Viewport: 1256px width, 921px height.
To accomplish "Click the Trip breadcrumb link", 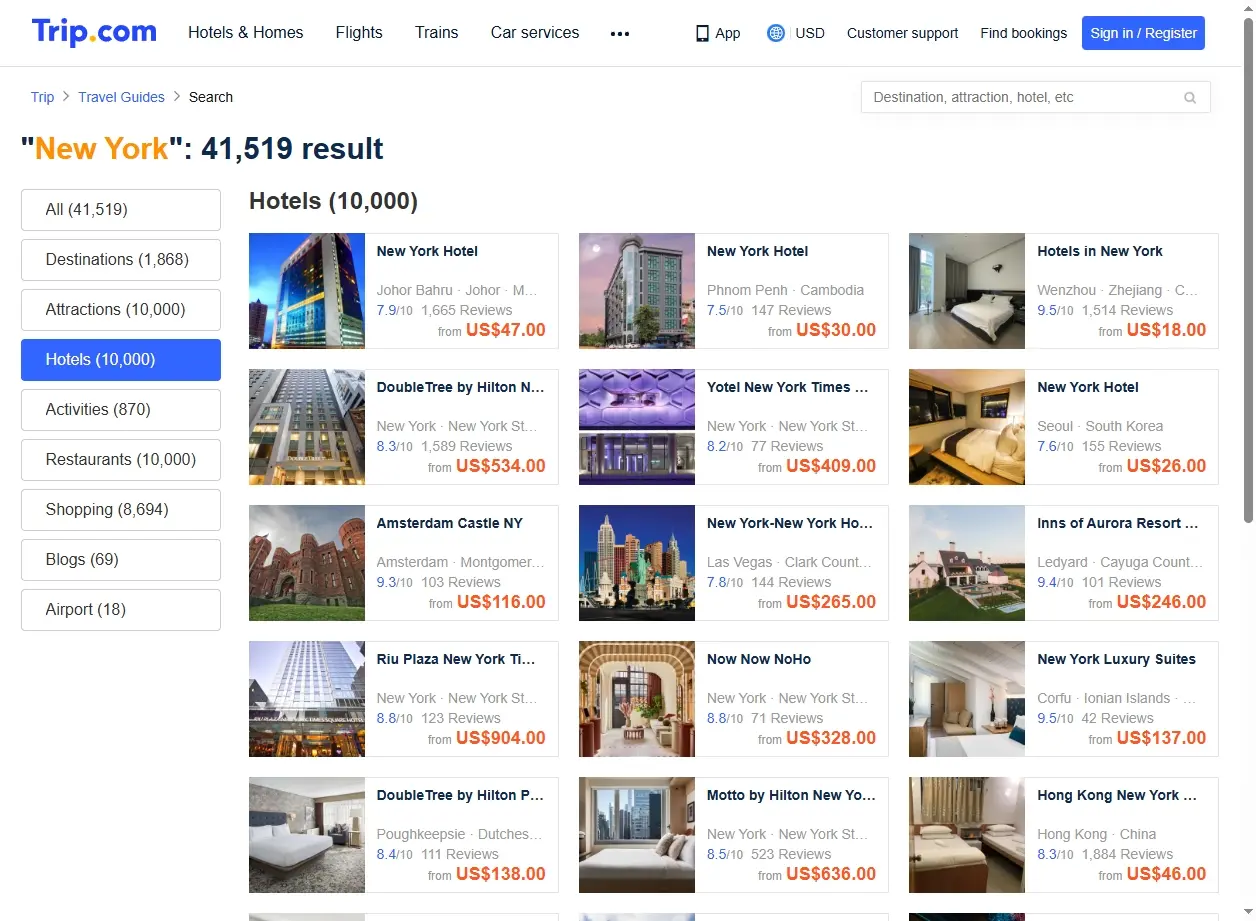I will pyautogui.click(x=42, y=97).
